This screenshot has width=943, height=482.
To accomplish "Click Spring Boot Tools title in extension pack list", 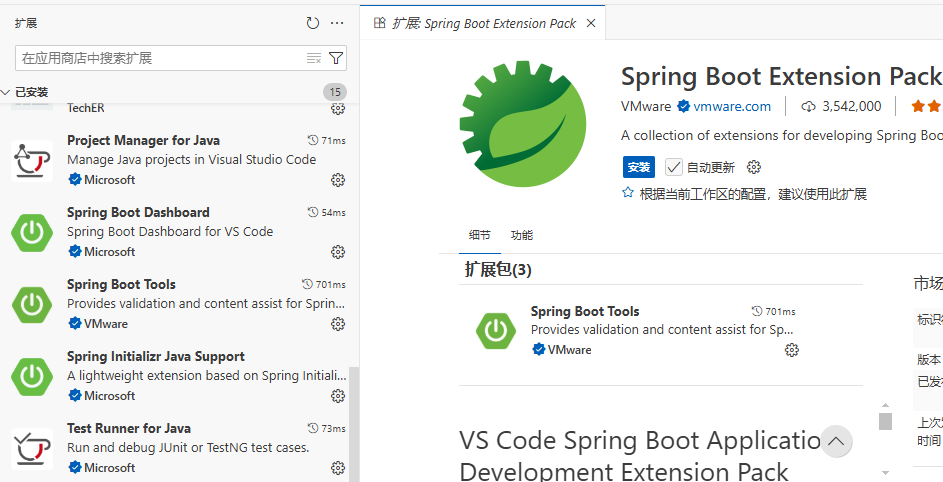I will (x=585, y=311).
